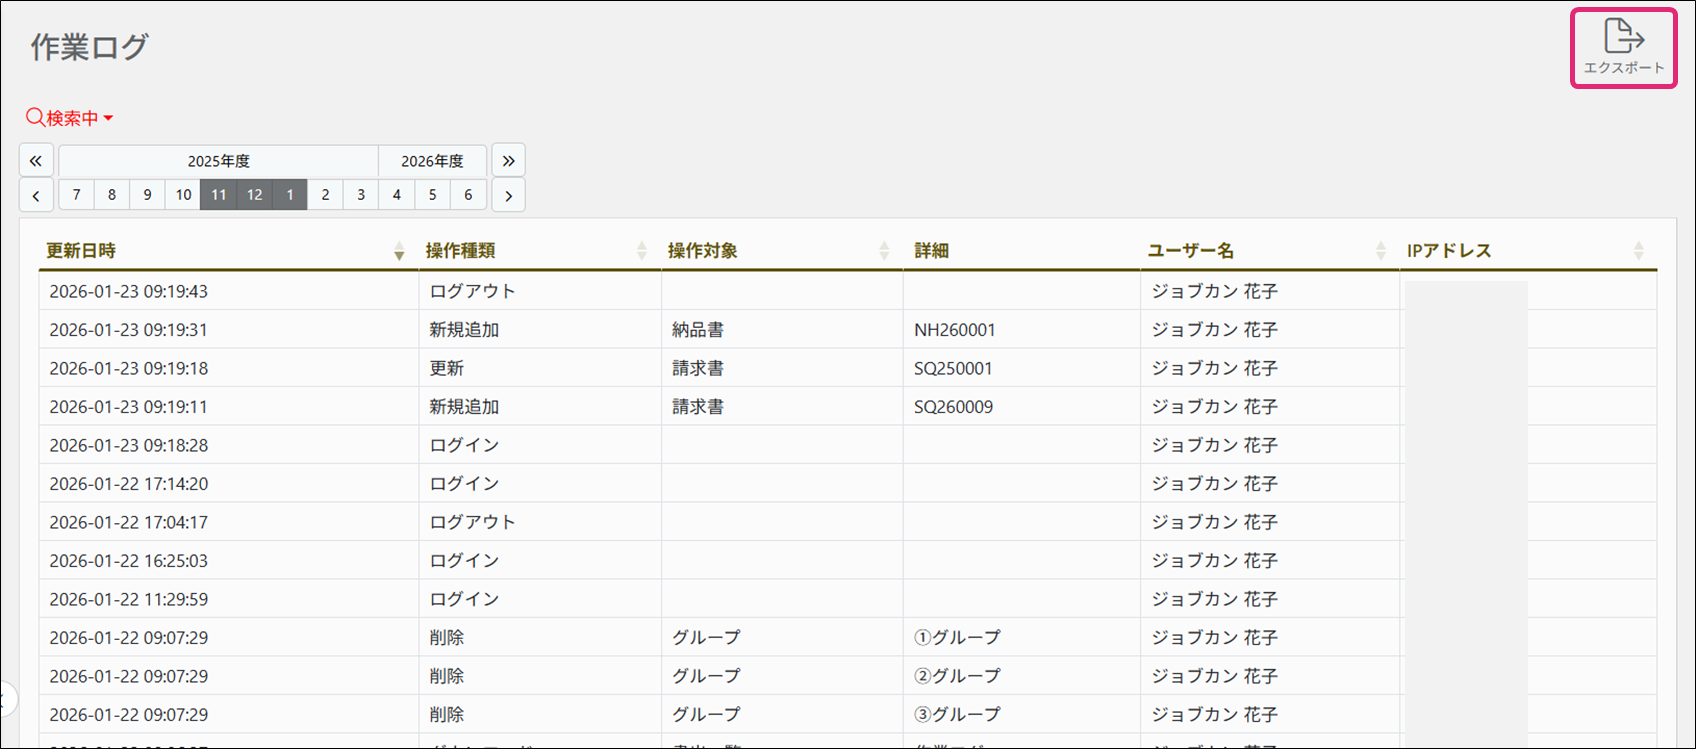Screen dimensions: 1696x749
Task: Click the Export (エクスポート) icon
Action: [x=1623, y=47]
